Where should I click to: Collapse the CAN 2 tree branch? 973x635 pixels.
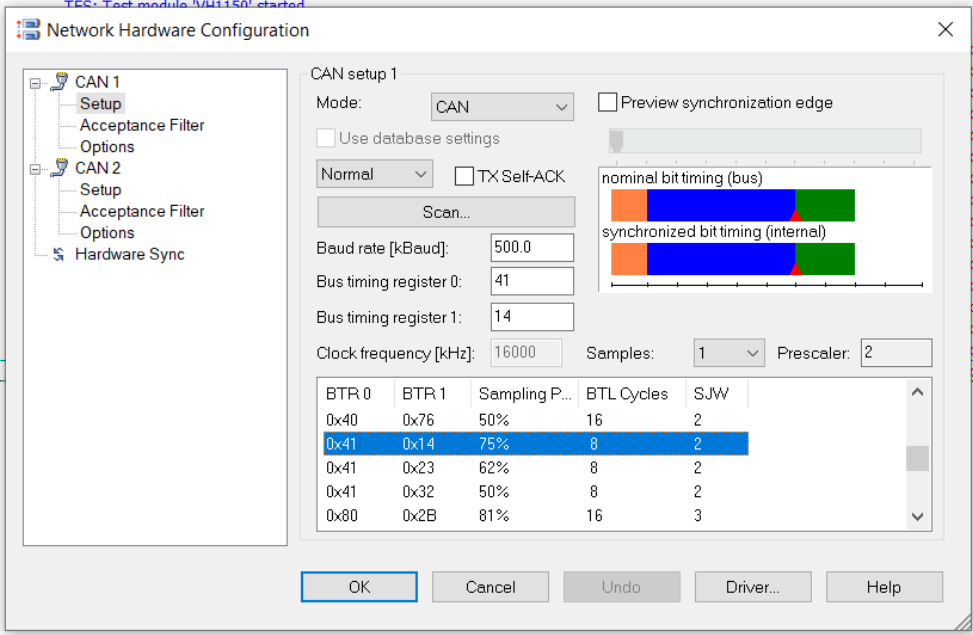(34, 168)
